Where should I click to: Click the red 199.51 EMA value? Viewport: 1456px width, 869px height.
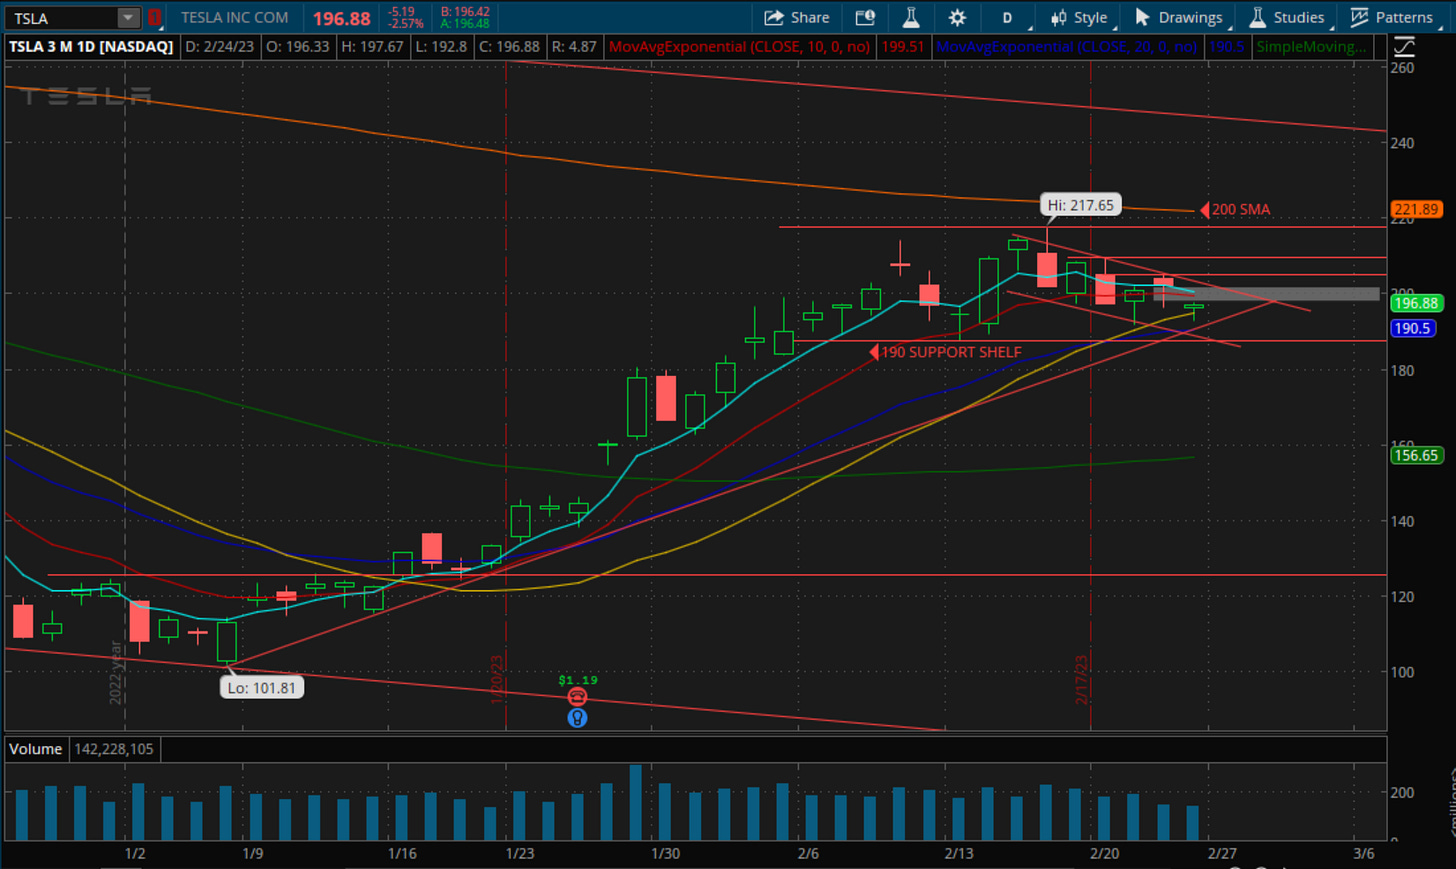[x=903, y=47]
